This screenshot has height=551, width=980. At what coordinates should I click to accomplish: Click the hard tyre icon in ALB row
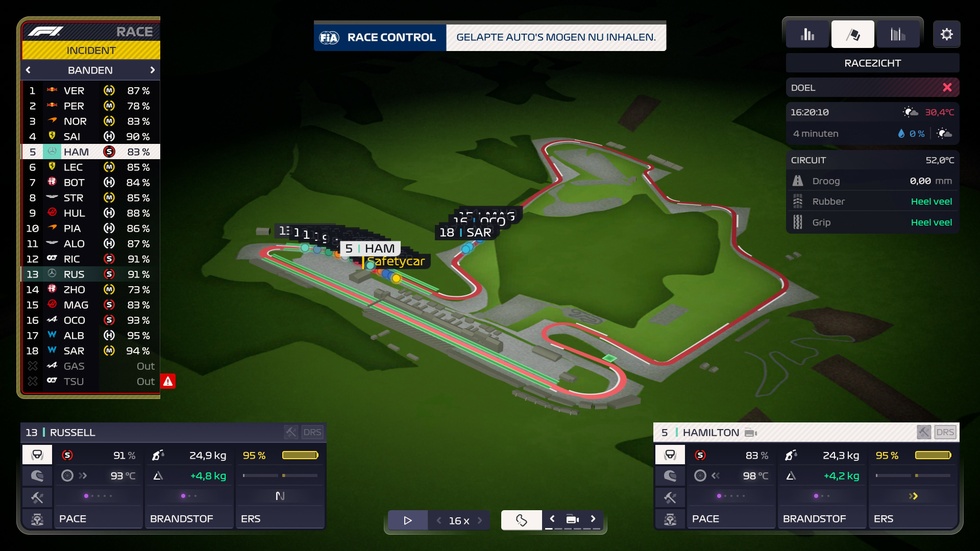[109, 335]
